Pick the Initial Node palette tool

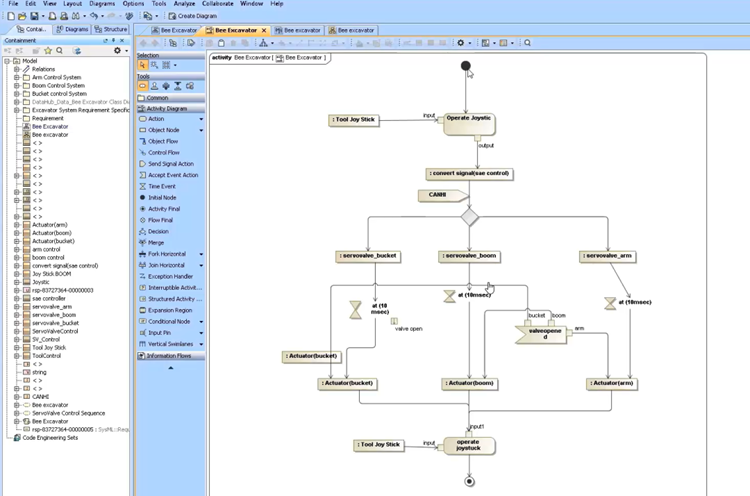coord(162,197)
